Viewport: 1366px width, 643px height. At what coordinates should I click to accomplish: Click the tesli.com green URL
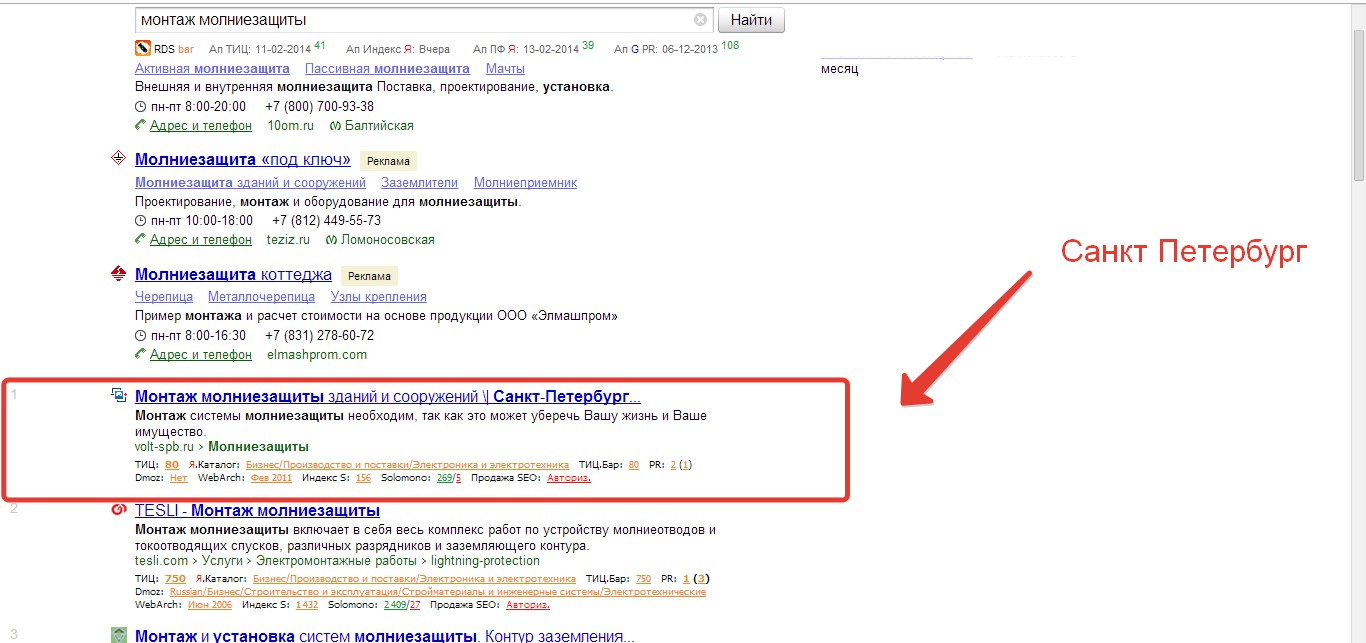pyautogui.click(x=161, y=561)
